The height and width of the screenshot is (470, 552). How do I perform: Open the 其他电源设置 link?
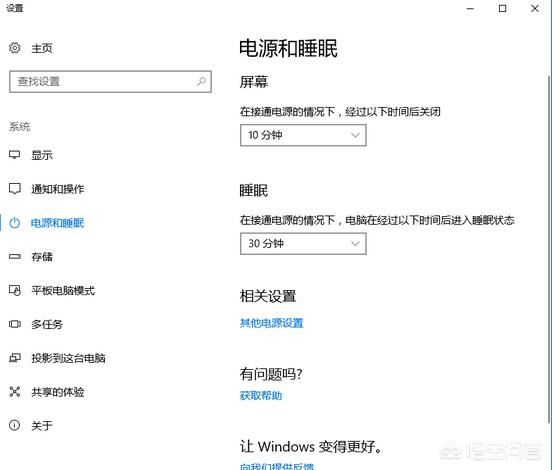coord(271,323)
